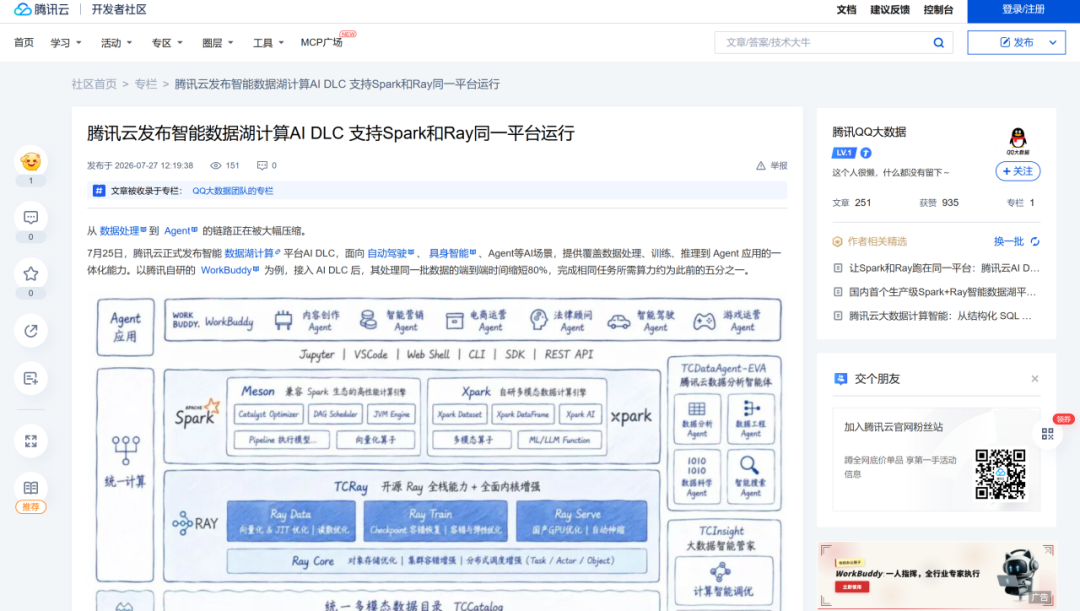Click the 交个朋友 panel icon
The image size is (1080, 611).
tap(840, 379)
